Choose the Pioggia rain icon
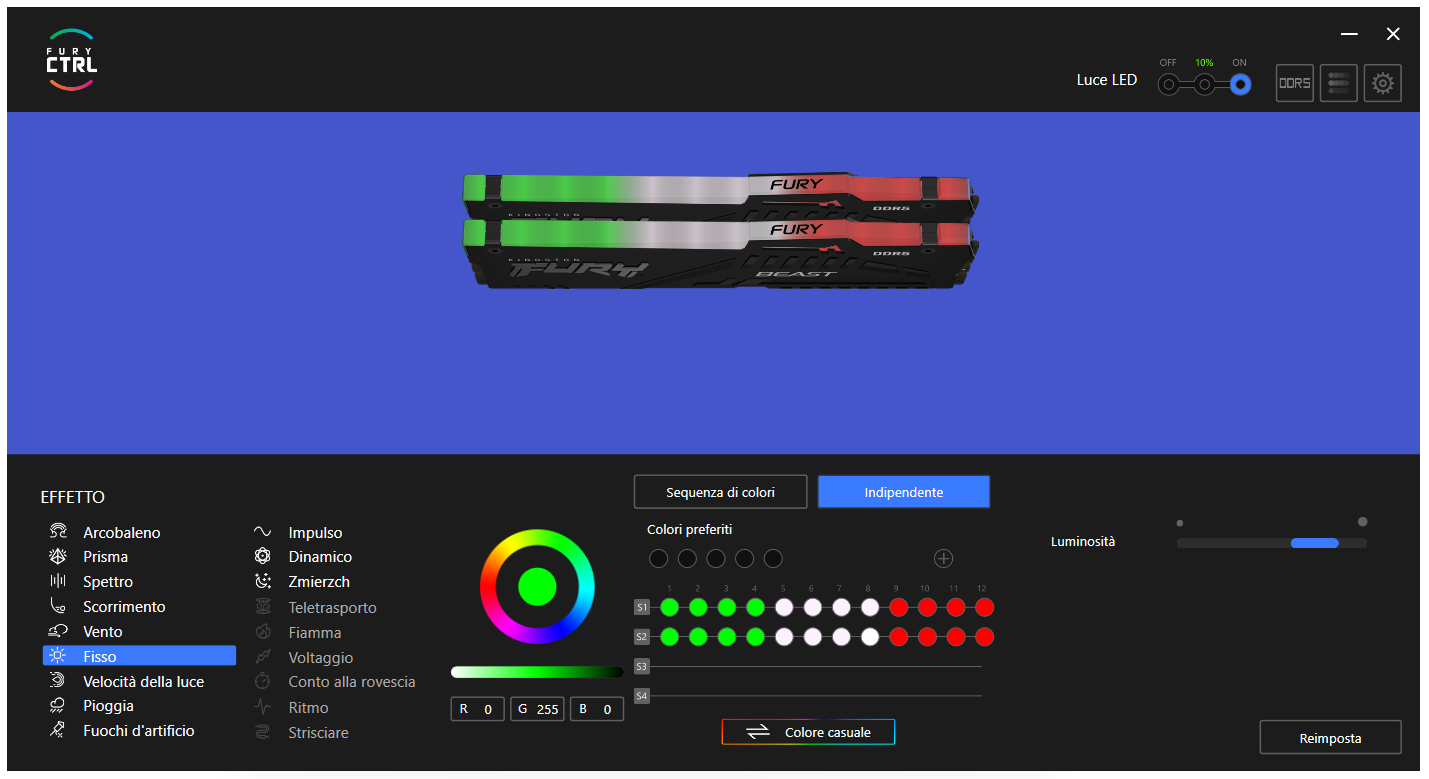1429x779 pixels. point(58,705)
